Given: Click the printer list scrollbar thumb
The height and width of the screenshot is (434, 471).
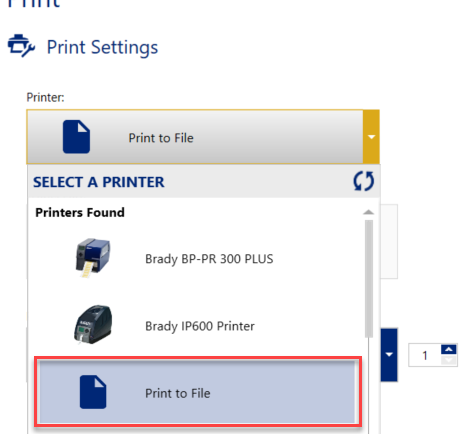Looking at the screenshot, I should [x=368, y=279].
